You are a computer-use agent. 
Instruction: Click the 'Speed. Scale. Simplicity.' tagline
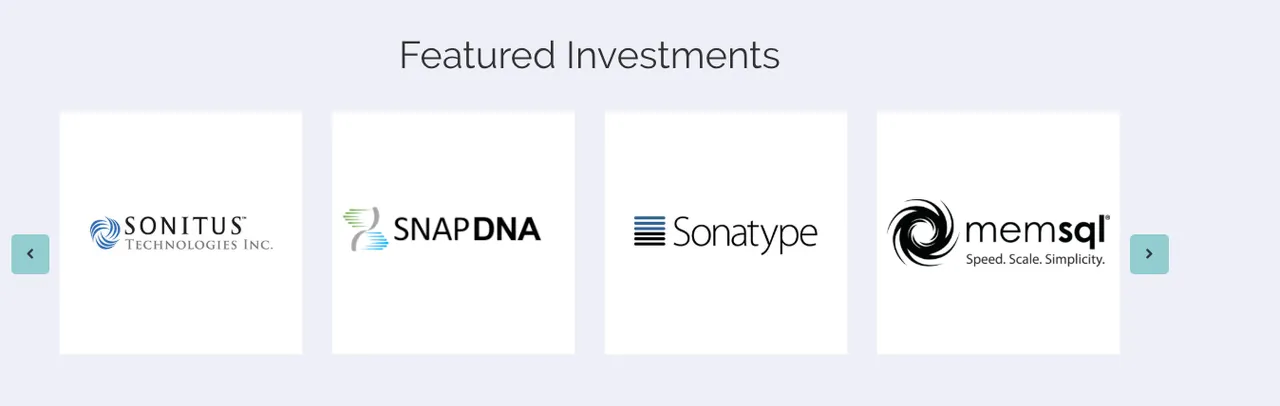click(x=1035, y=259)
